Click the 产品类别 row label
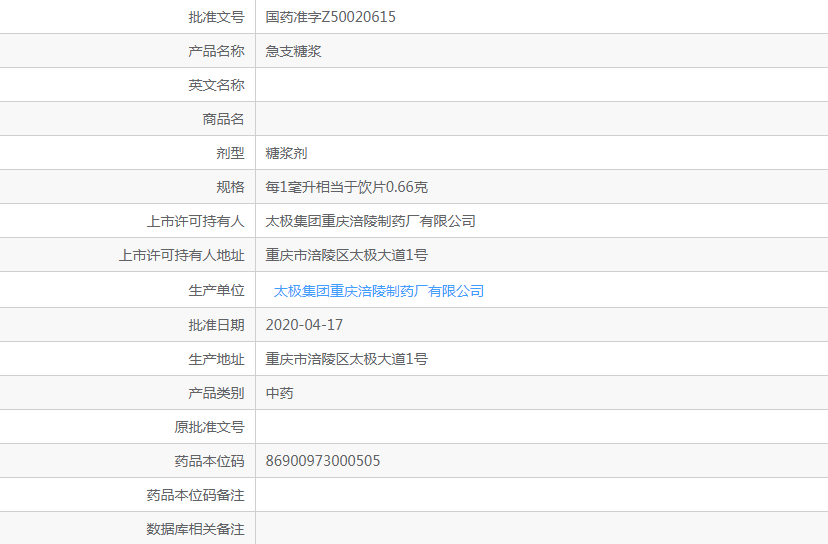 [x=217, y=393]
